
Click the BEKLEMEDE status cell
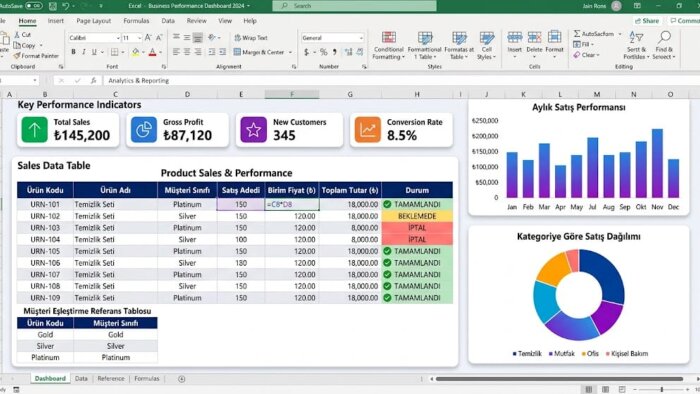(417, 216)
